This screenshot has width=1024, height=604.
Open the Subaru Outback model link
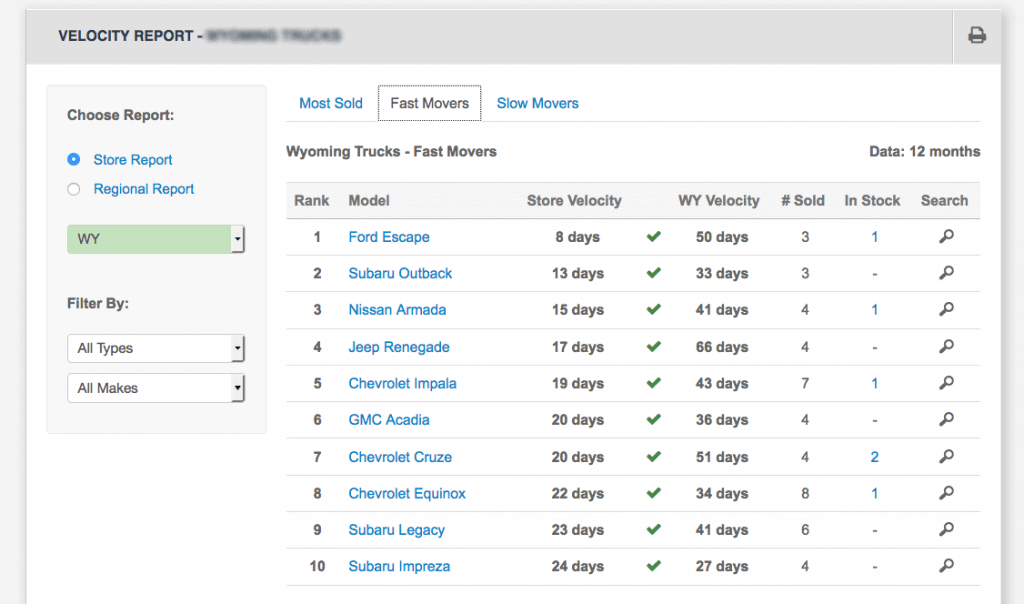(400, 274)
